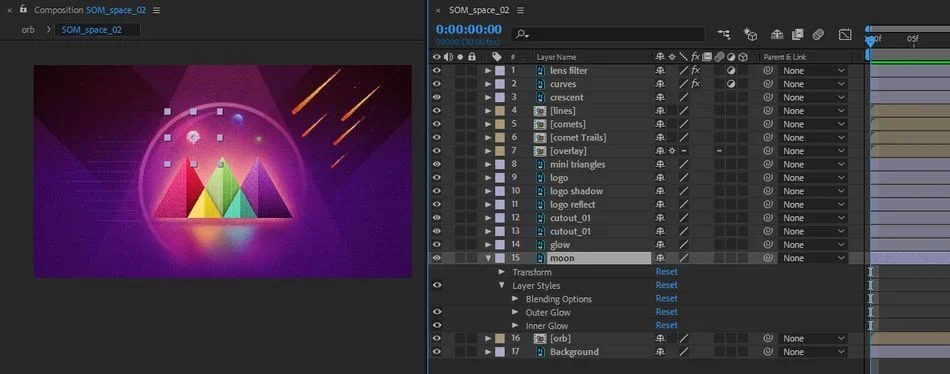Click the lines precomp layer icon

540,111
